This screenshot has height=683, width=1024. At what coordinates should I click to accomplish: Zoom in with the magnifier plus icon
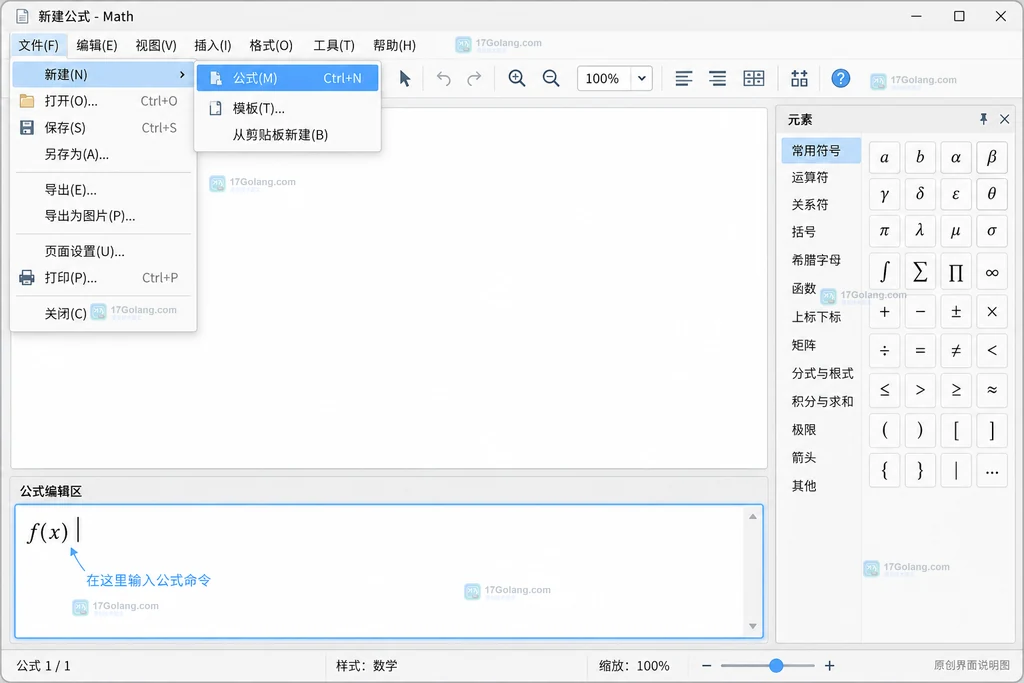pyautogui.click(x=517, y=79)
